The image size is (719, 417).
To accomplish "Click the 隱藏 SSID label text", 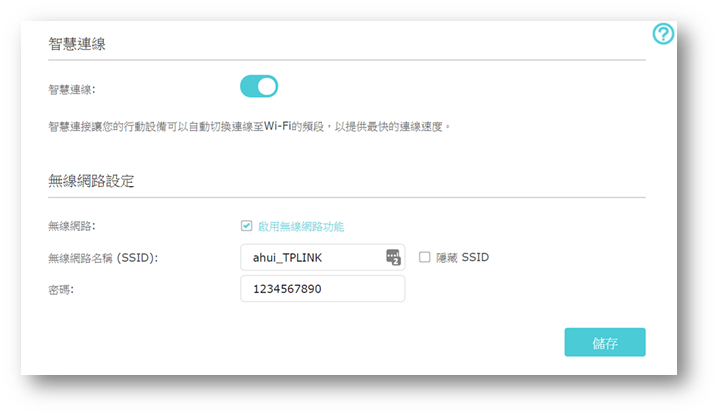I will tap(462, 257).
